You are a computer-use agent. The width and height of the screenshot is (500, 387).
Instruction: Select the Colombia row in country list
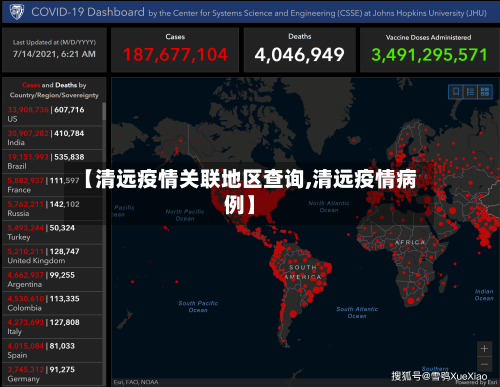click(x=52, y=303)
